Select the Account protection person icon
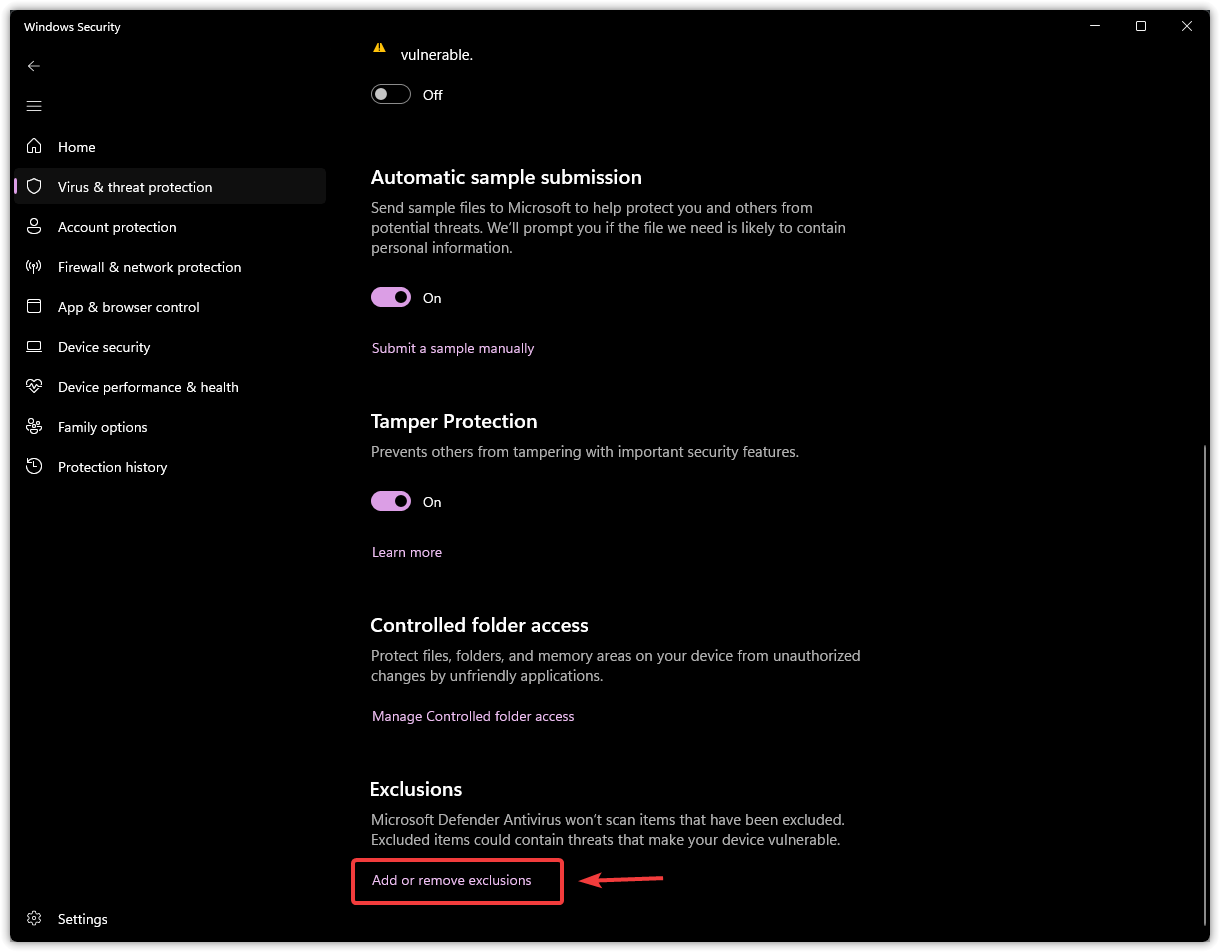Screen dimensions: 1220x952 click(x=34, y=226)
